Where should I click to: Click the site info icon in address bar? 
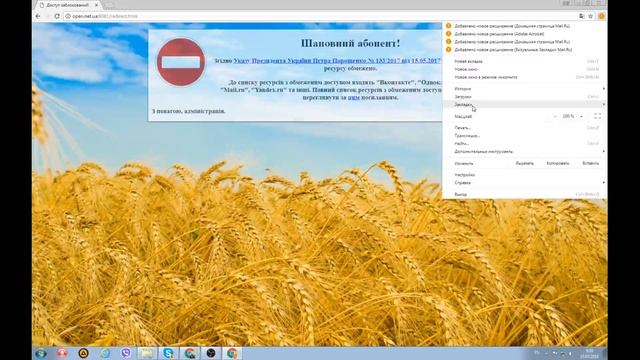[x=68, y=16]
